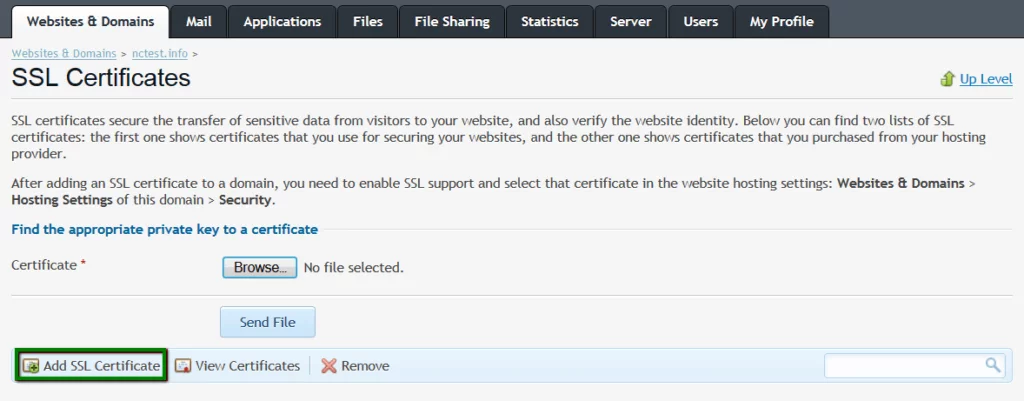
Task: Focus the certificate list search field
Action: [903, 366]
